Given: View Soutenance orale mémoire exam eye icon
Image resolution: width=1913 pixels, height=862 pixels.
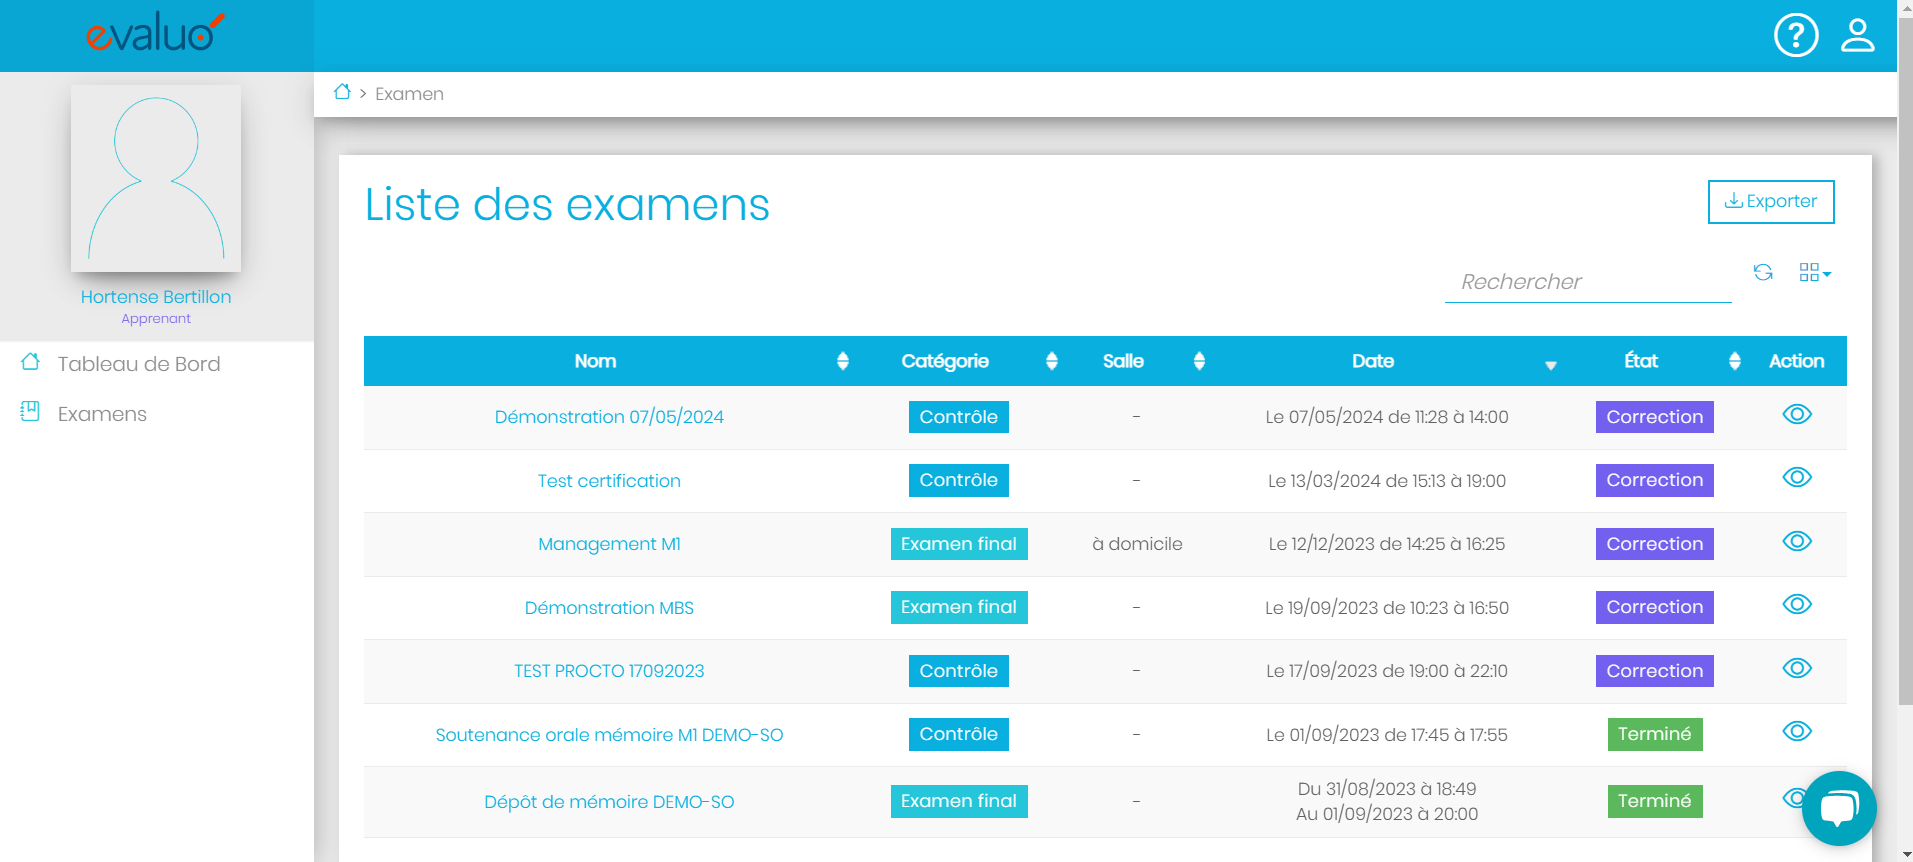Looking at the screenshot, I should click(x=1796, y=732).
